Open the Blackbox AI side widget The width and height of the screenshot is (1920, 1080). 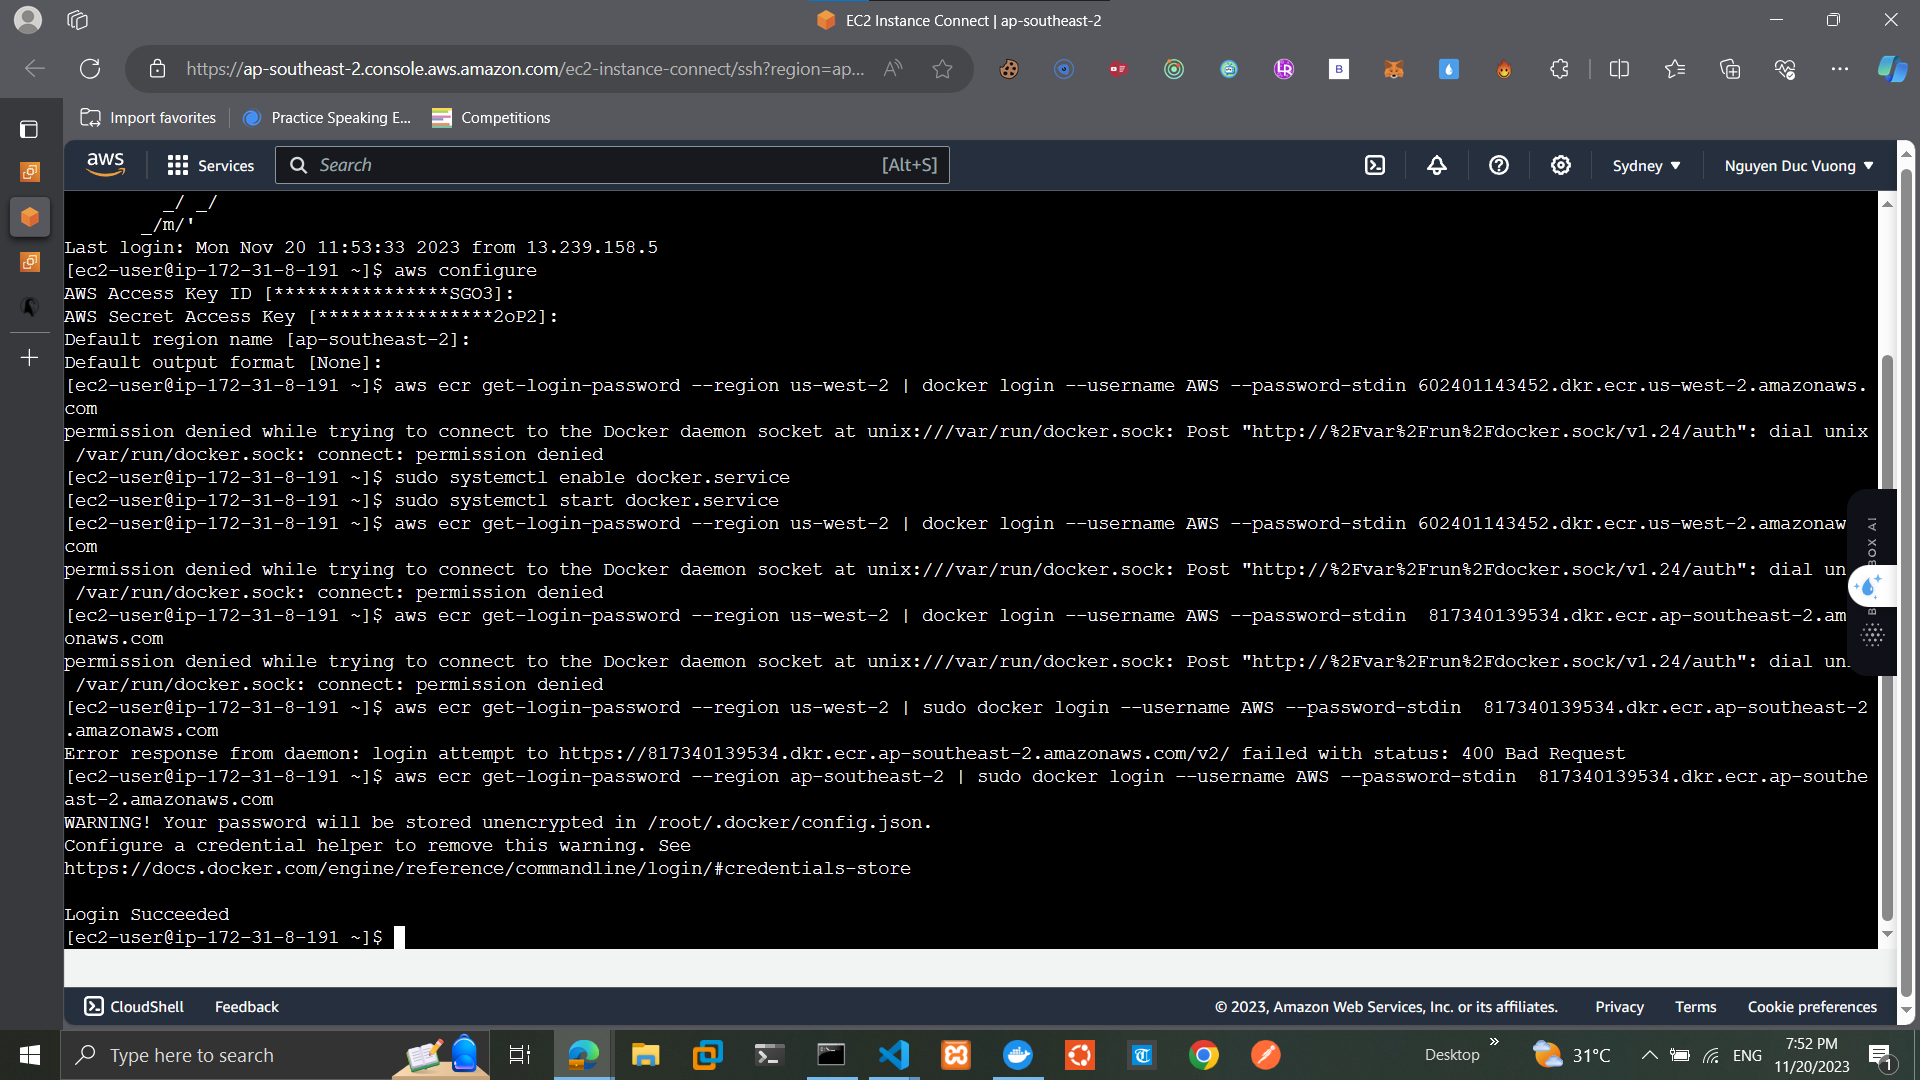[1871, 583]
